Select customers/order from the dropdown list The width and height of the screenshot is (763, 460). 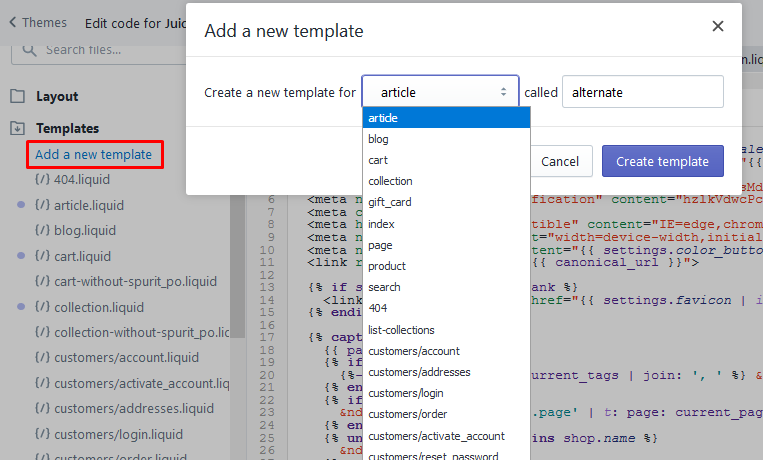tap(446, 414)
